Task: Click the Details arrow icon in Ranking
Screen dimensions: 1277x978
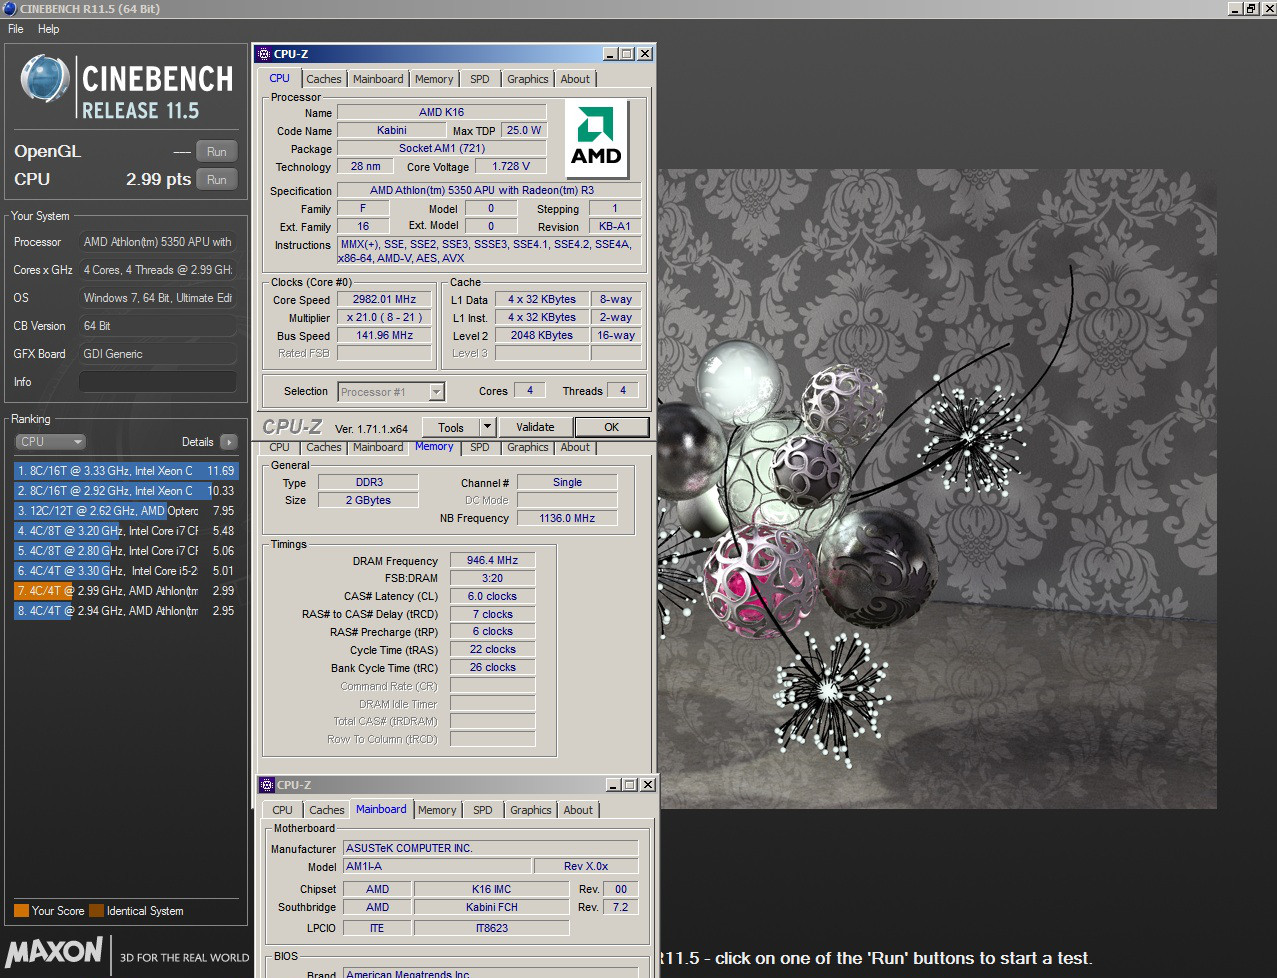Action: pyautogui.click(x=229, y=442)
